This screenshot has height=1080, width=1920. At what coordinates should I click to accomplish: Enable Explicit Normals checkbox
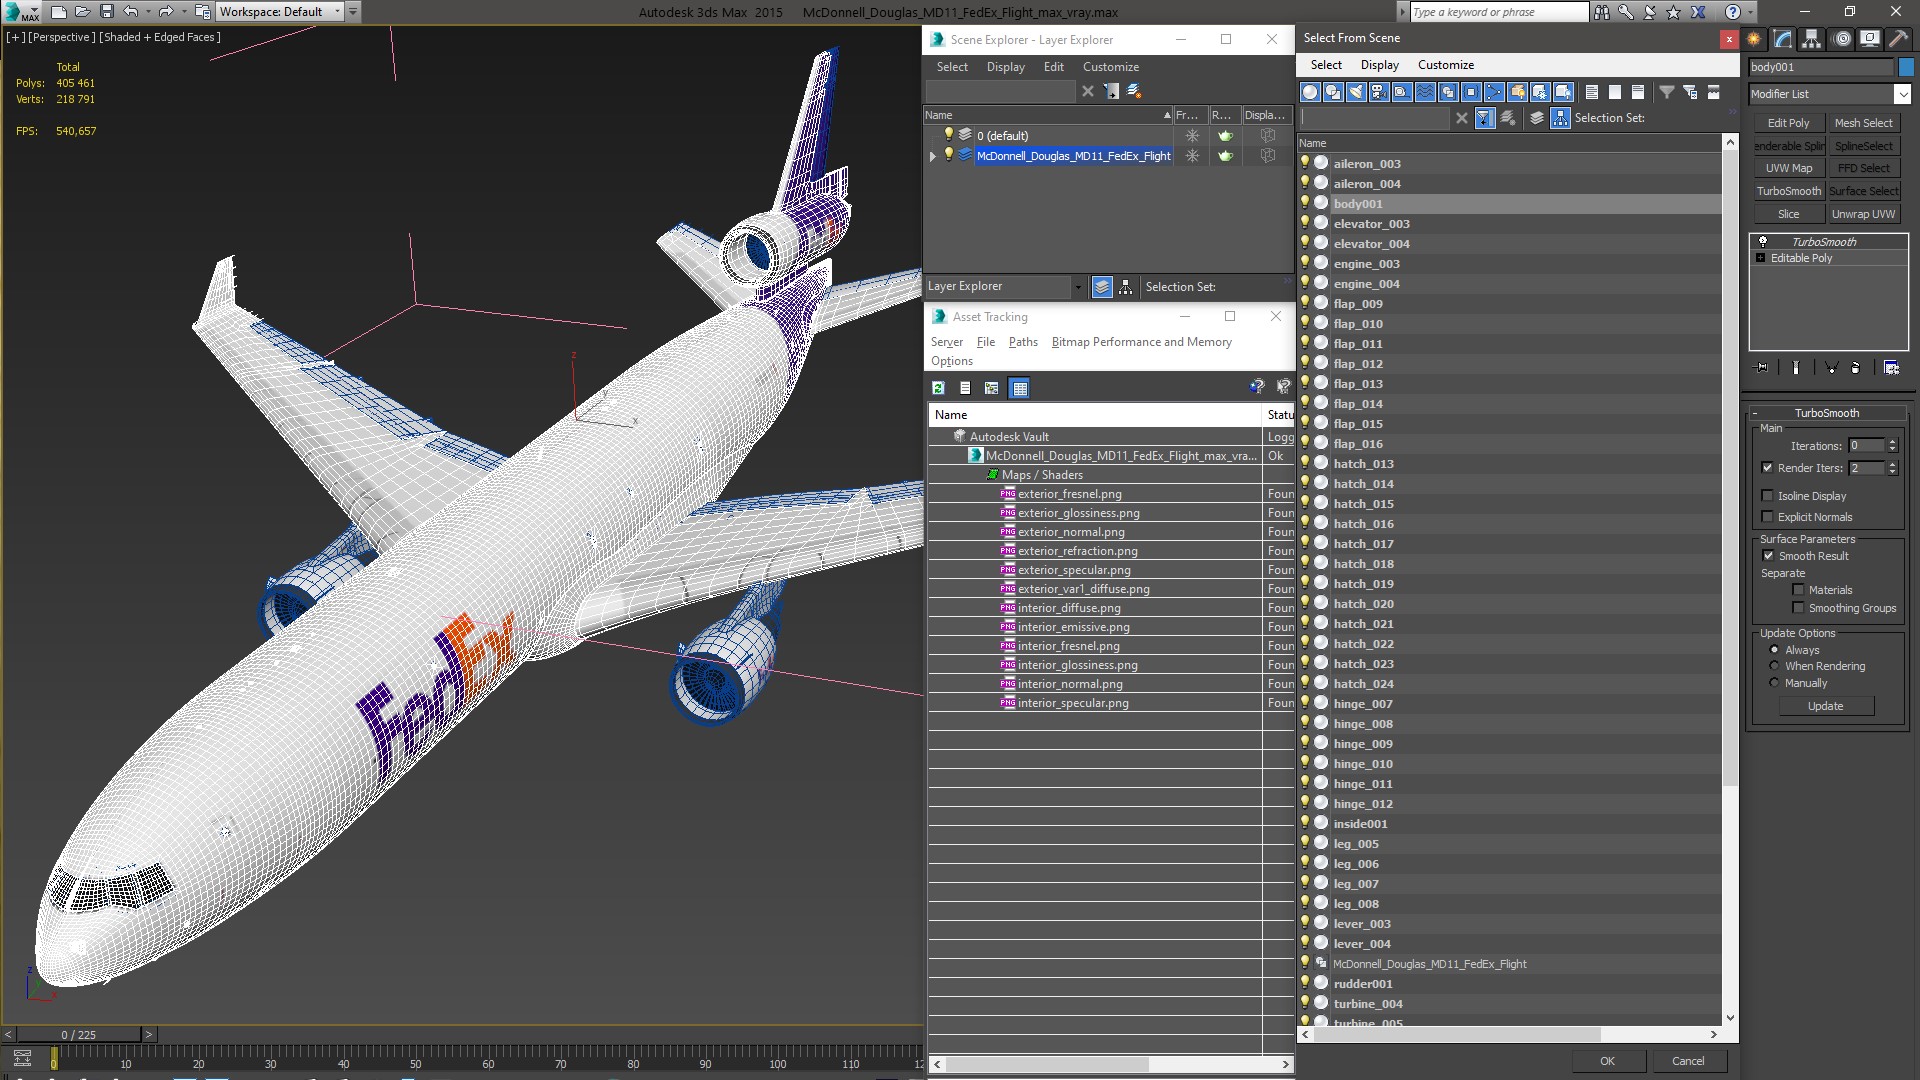pos(1767,517)
